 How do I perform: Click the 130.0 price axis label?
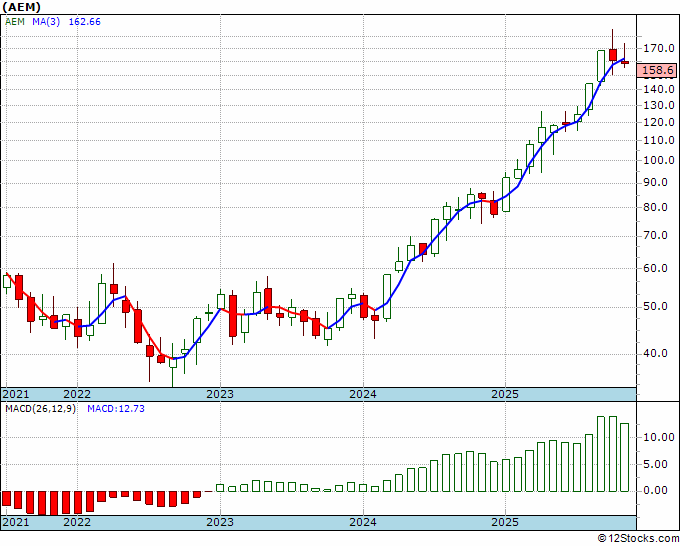658,105
